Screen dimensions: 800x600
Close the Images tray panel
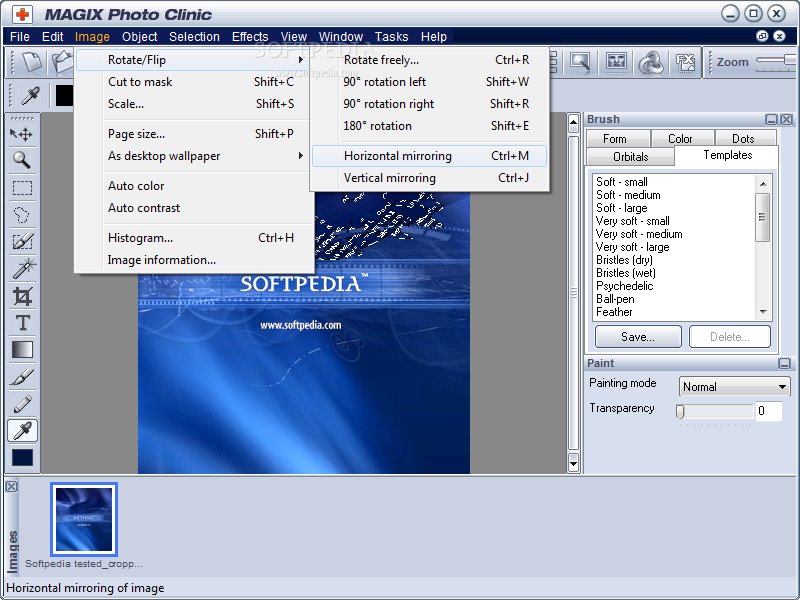(x=11, y=487)
